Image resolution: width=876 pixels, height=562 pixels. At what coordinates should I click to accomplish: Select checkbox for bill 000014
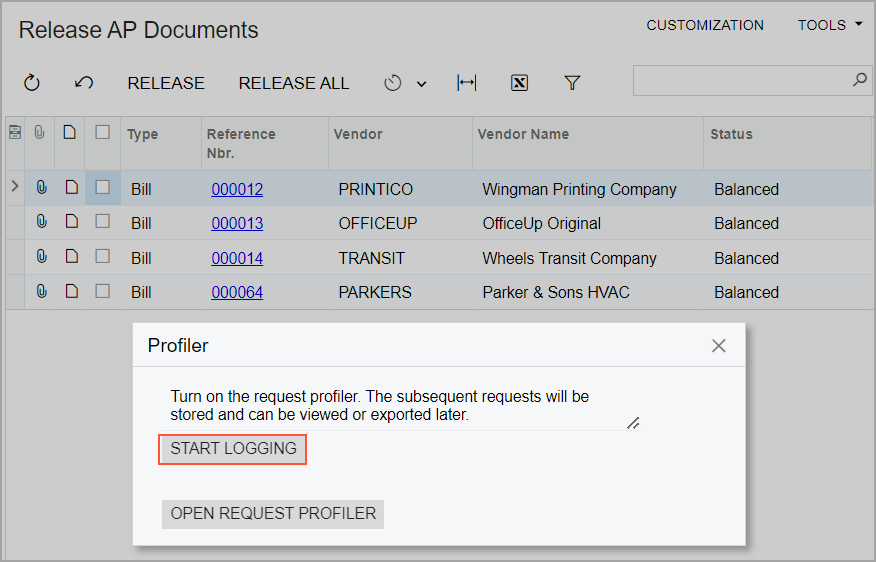click(102, 256)
